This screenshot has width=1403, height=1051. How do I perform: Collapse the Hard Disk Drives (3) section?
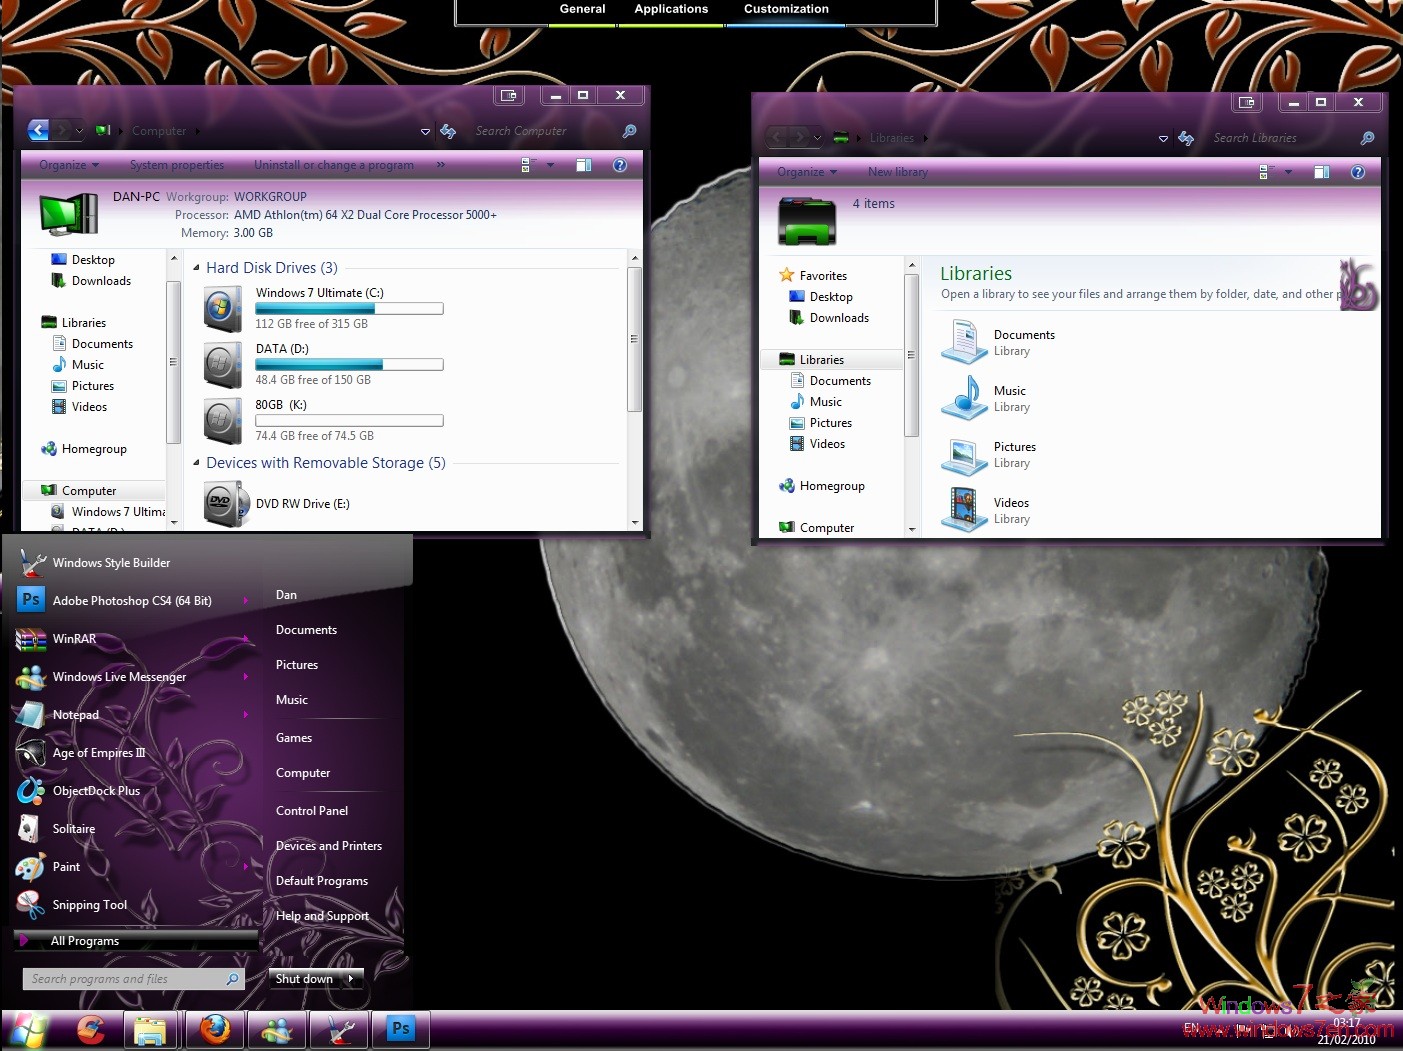point(196,267)
